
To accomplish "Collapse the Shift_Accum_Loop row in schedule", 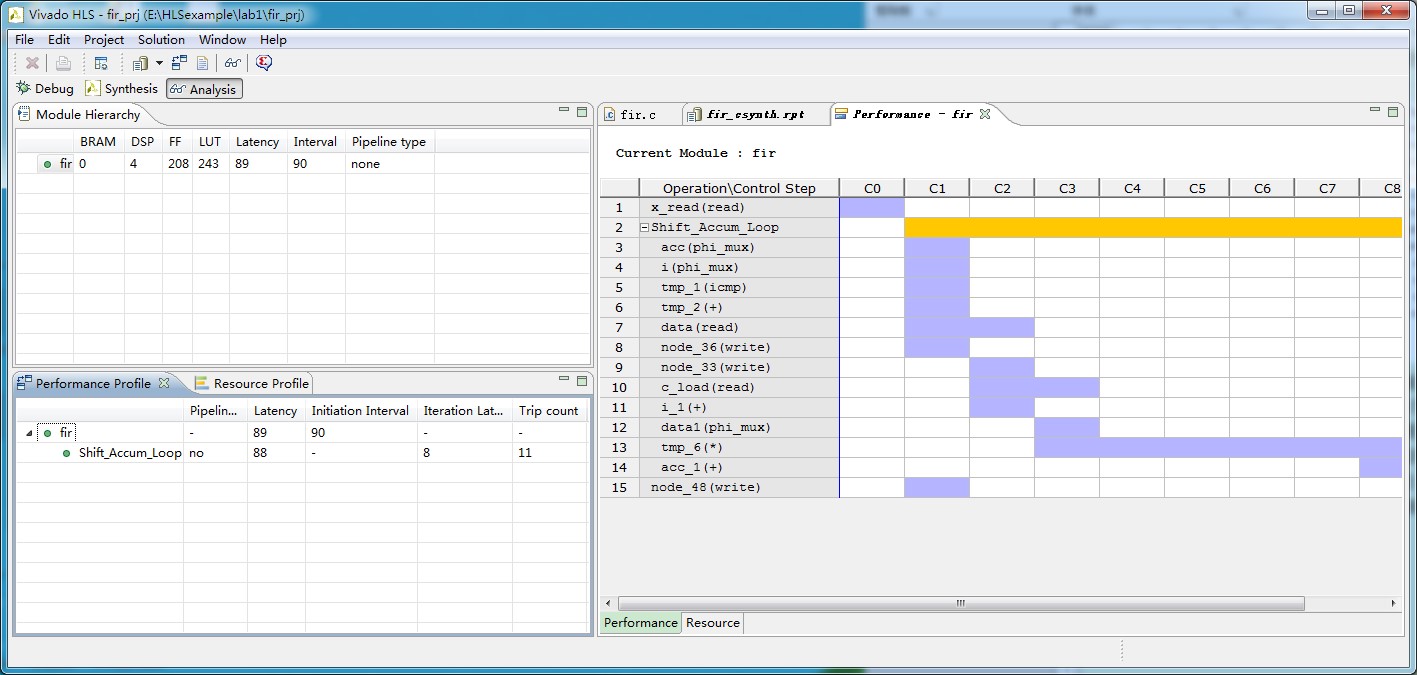I will (645, 228).
